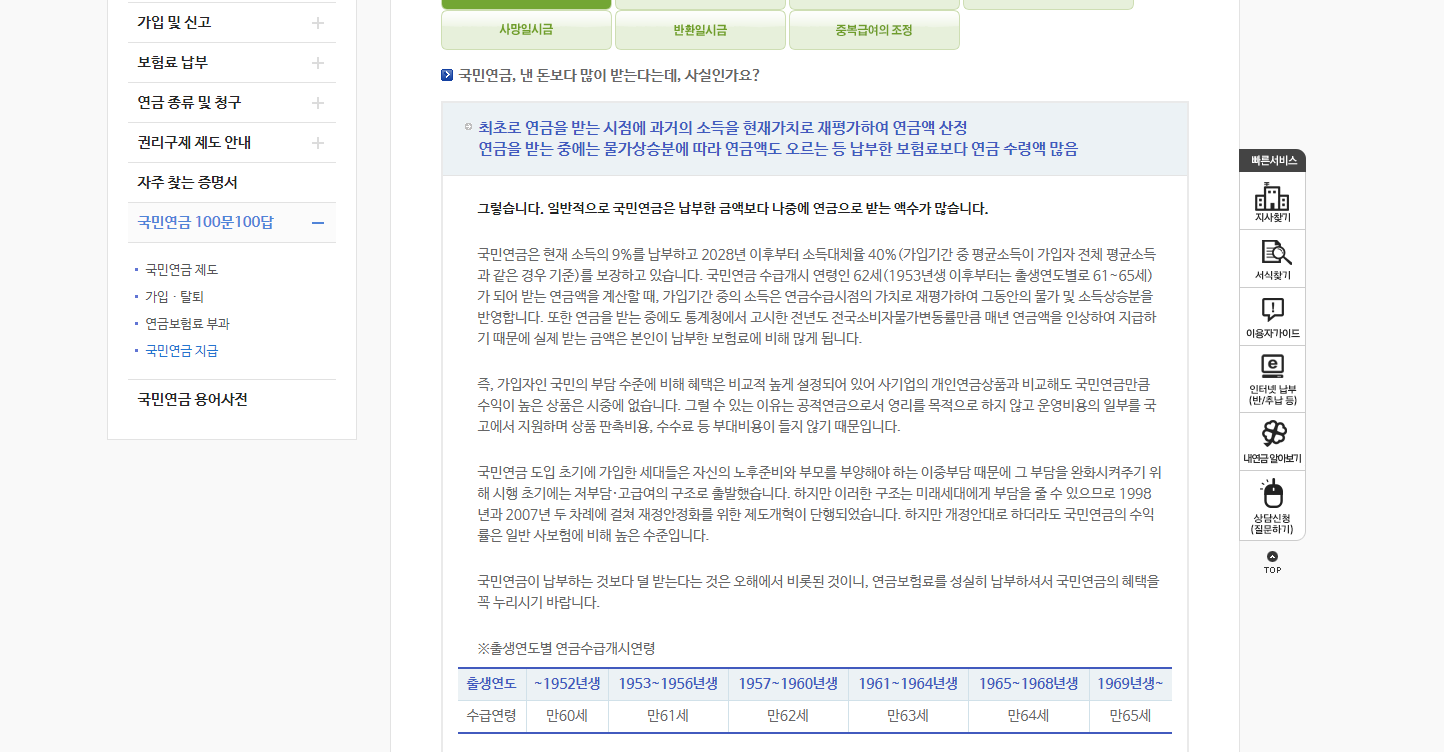Select the 중복급여의 조정 tab
This screenshot has width=1444, height=752.
(874, 30)
